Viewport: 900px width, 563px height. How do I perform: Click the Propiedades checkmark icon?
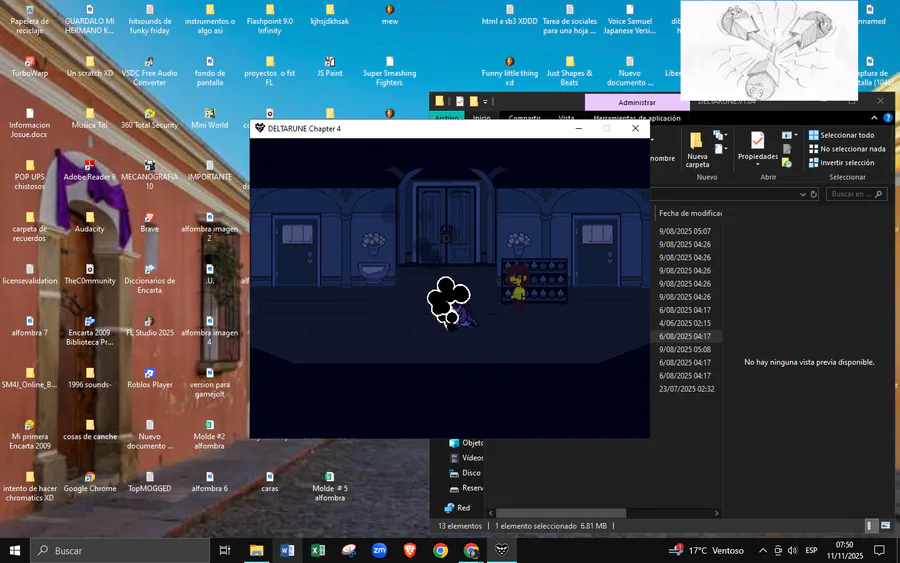tap(758, 140)
